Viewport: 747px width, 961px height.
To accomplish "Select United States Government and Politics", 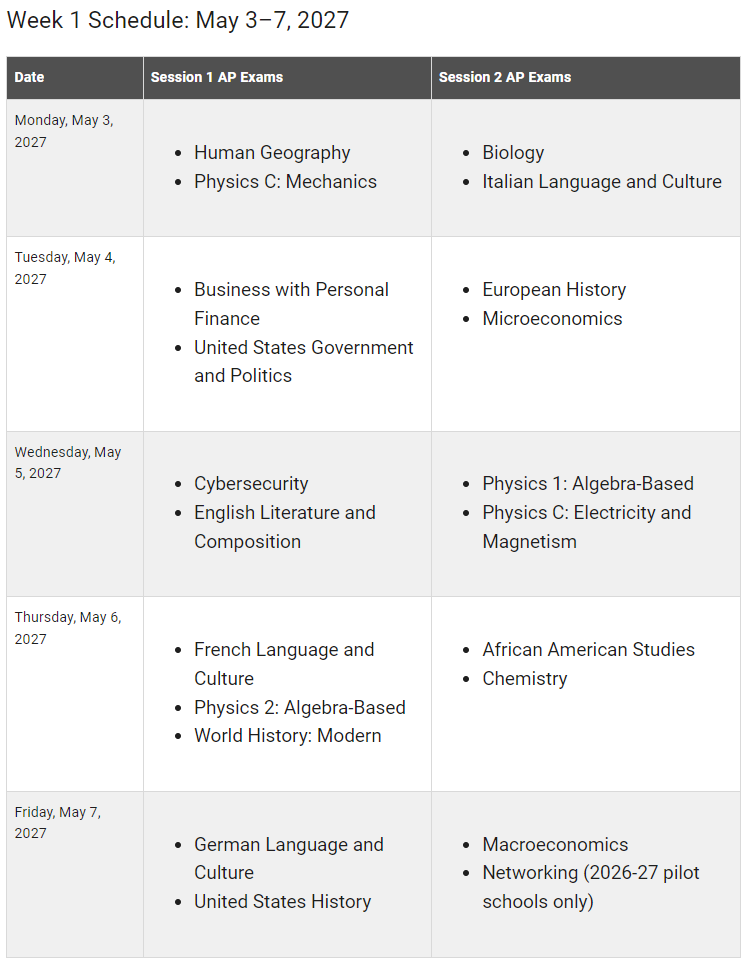I will coord(304,362).
